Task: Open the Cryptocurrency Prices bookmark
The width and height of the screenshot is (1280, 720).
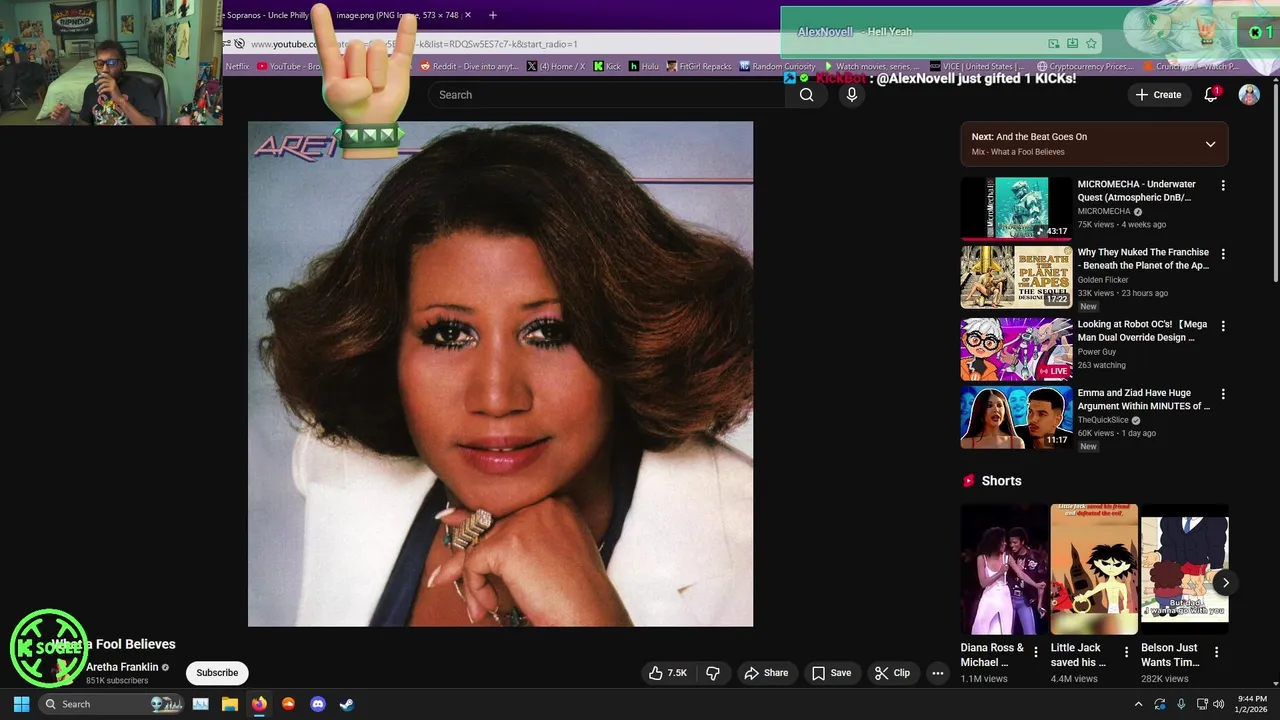Action: [1085, 66]
